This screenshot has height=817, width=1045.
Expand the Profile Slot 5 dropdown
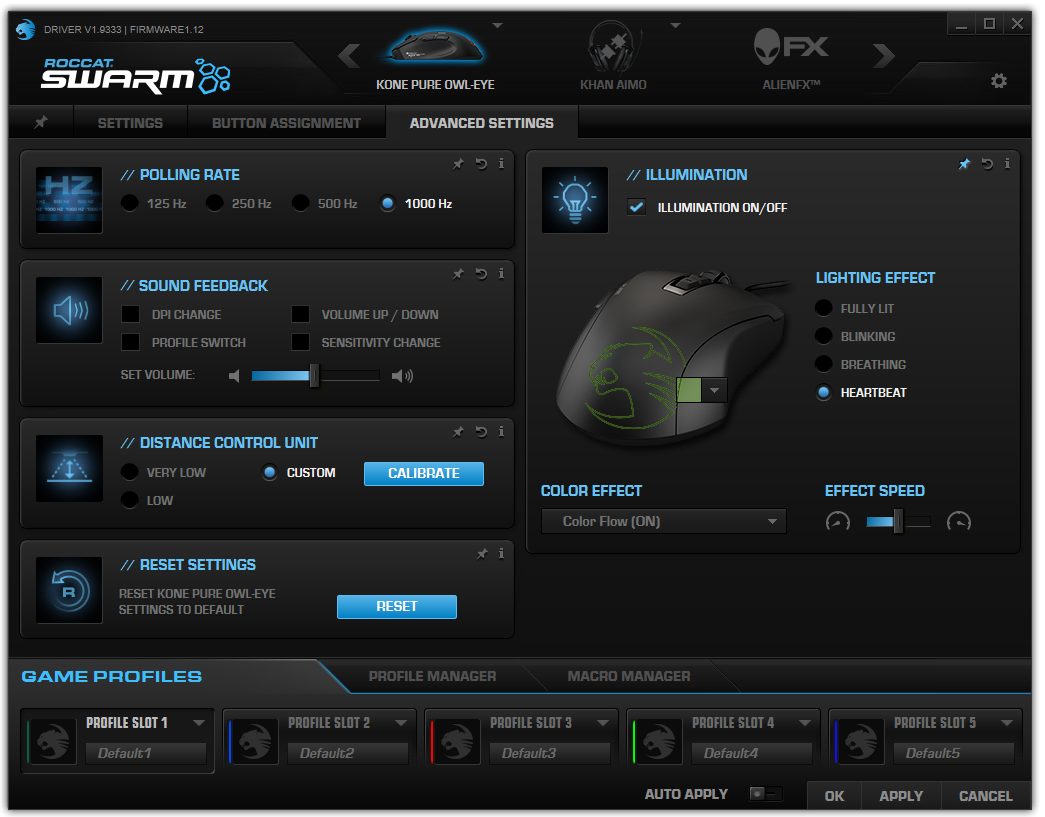coord(1006,723)
